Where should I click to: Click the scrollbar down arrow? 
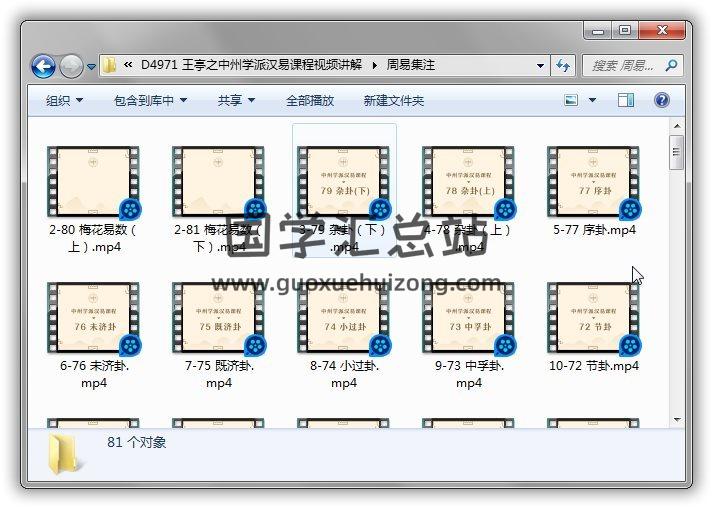pos(677,419)
